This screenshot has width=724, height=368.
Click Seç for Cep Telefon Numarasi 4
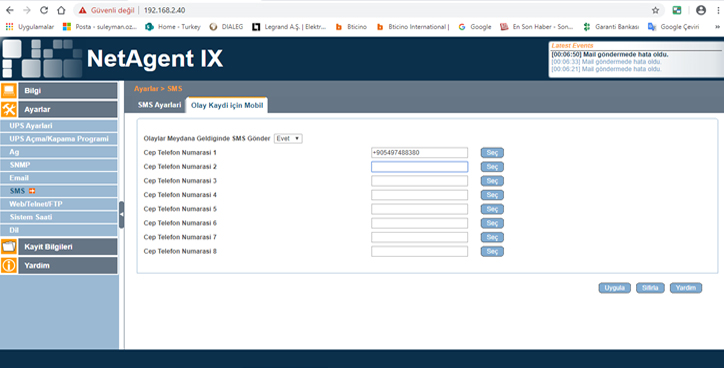click(x=492, y=195)
